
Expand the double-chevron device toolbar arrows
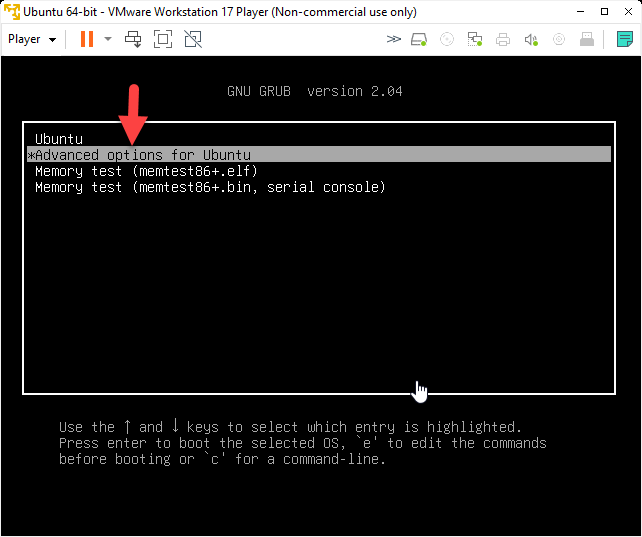click(x=393, y=39)
